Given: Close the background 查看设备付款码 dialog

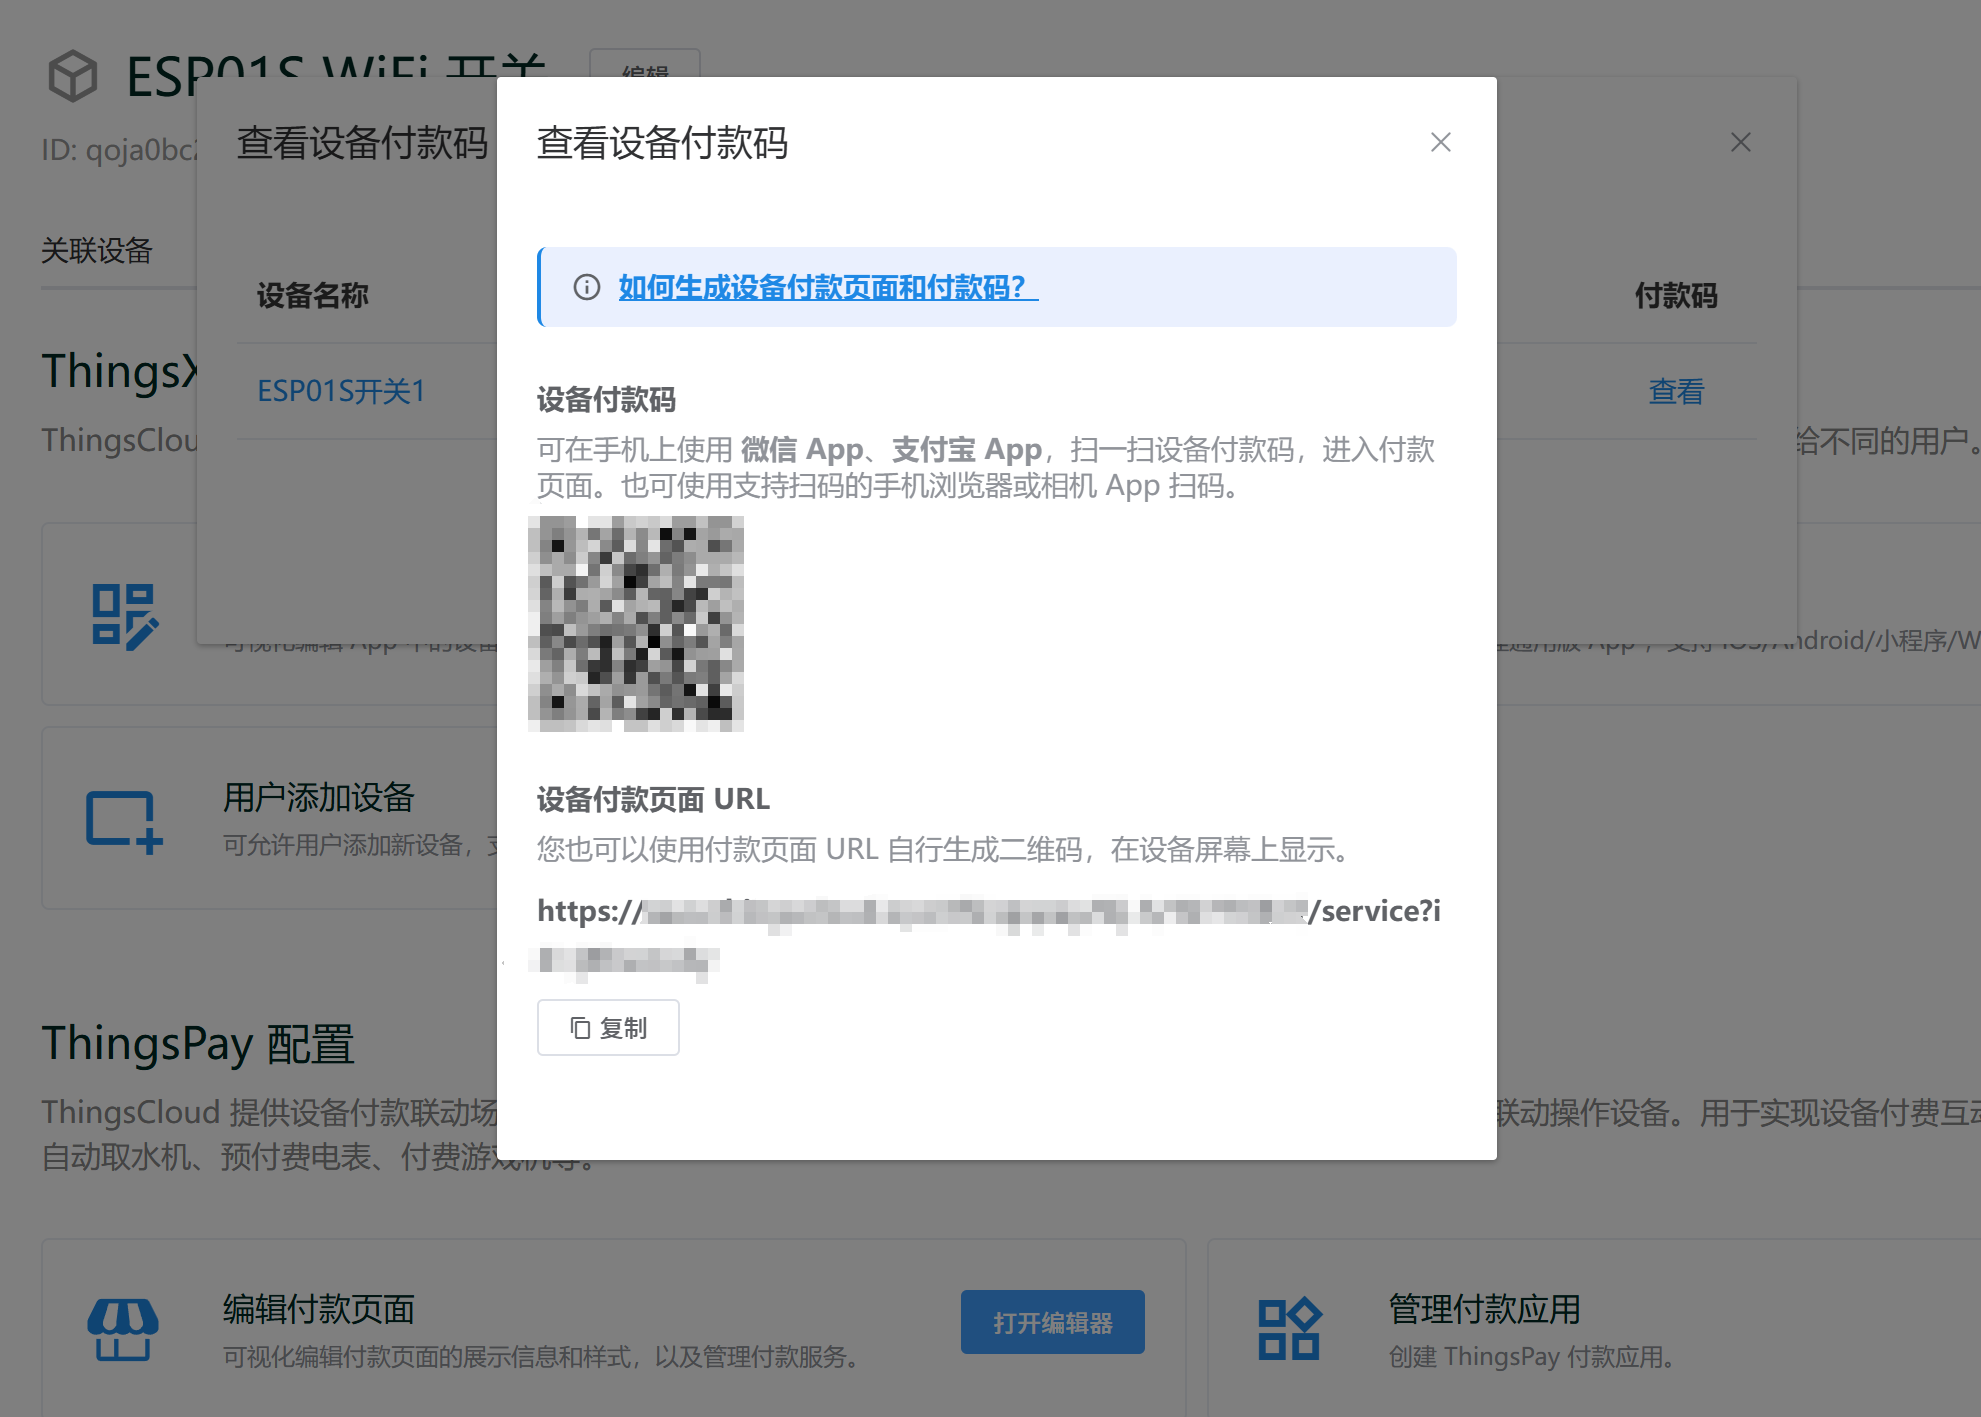Looking at the screenshot, I should [1740, 142].
